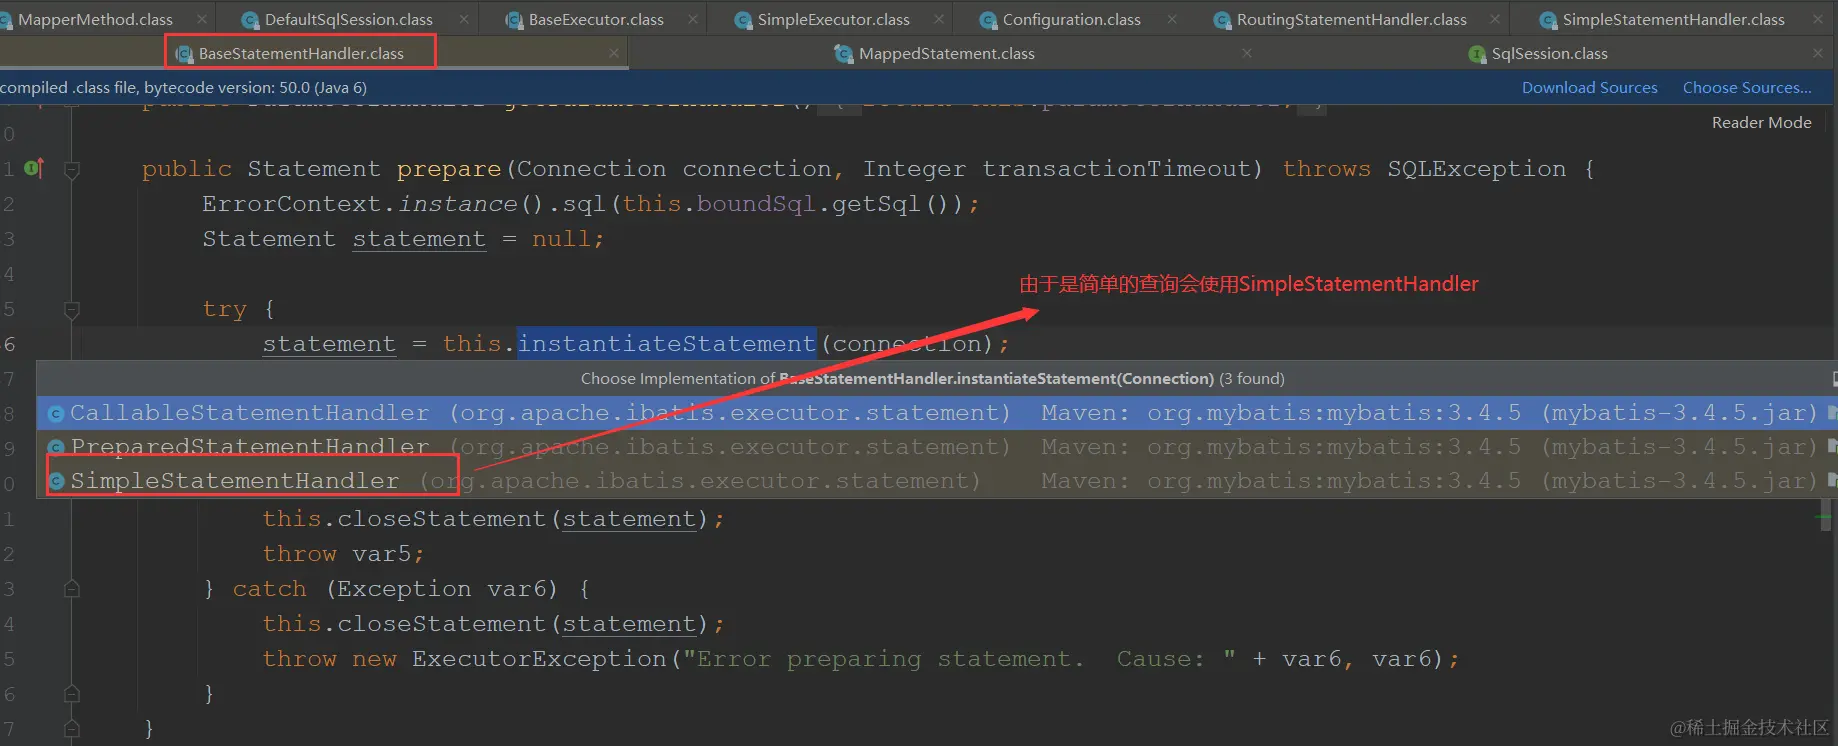This screenshot has width=1838, height=746.
Task: Switch to the BaseExecutor.class tab
Action: pyautogui.click(x=596, y=19)
